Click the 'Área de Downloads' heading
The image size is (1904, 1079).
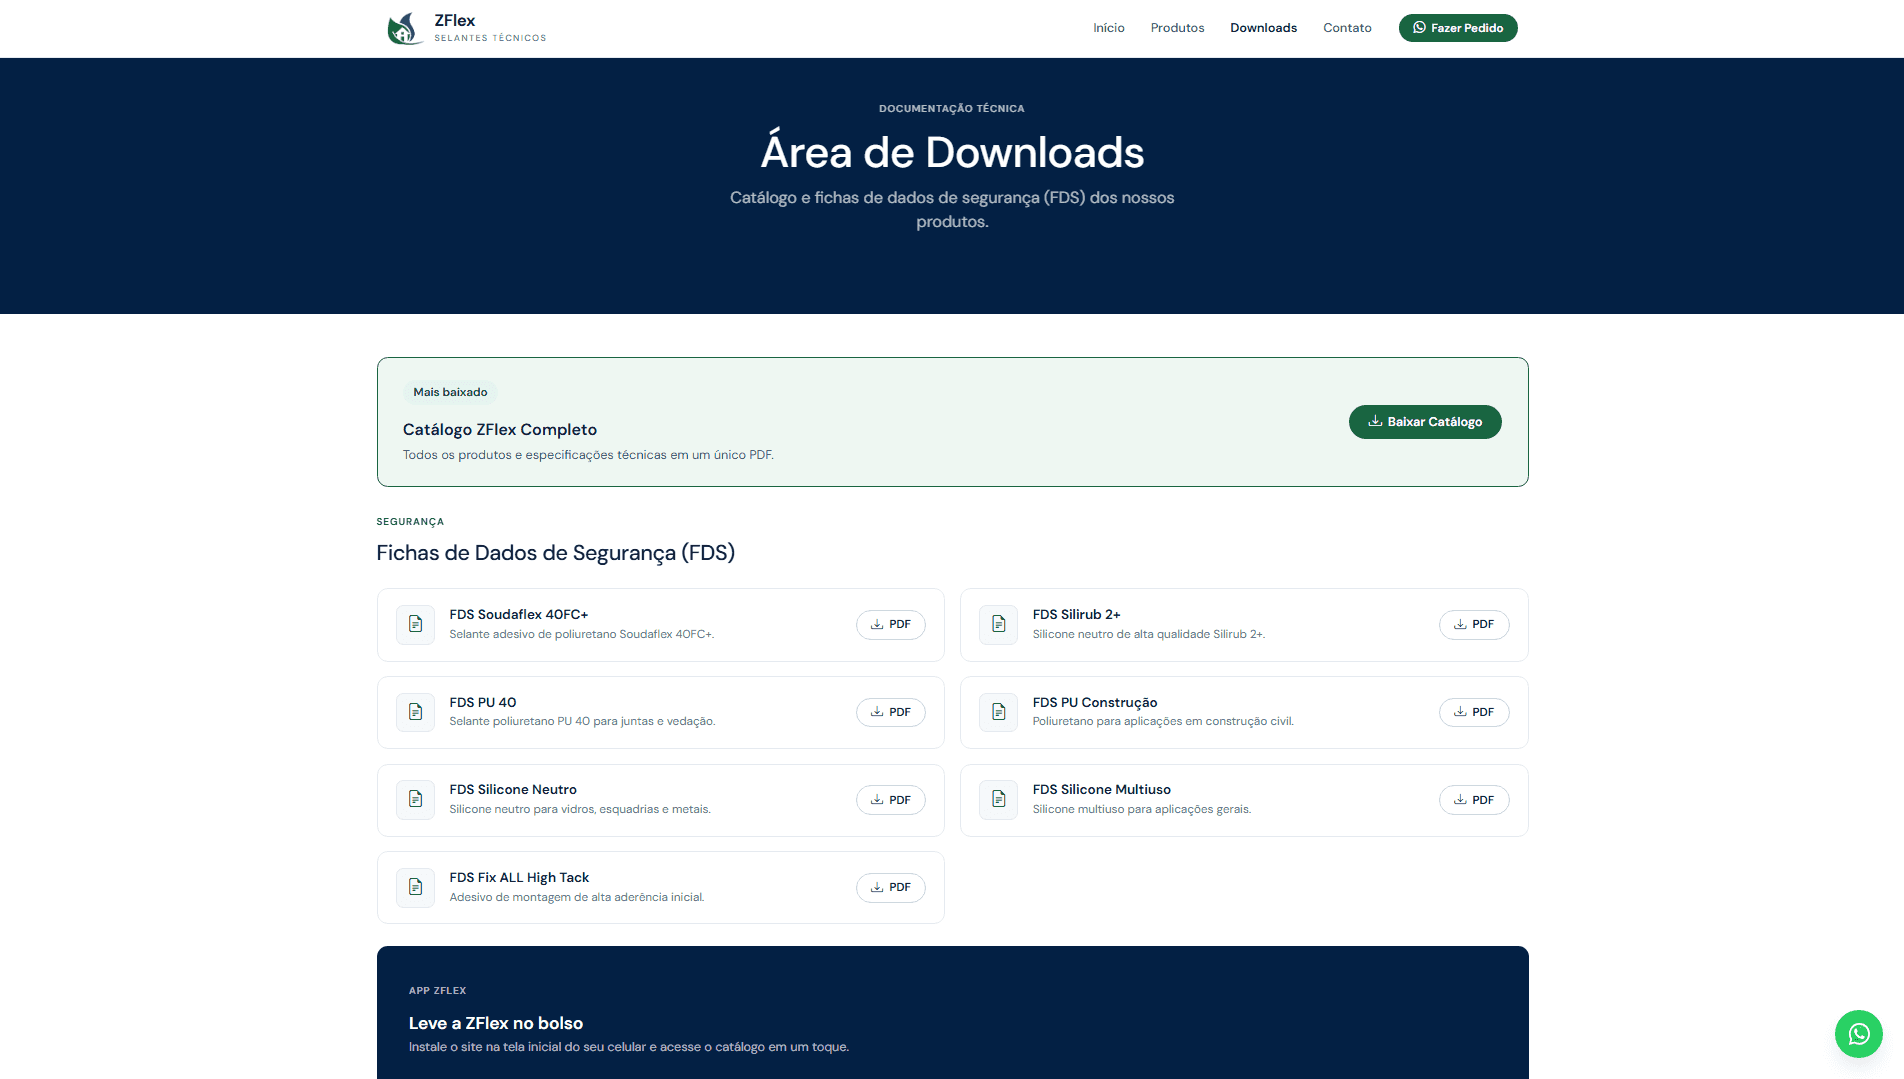click(x=952, y=152)
